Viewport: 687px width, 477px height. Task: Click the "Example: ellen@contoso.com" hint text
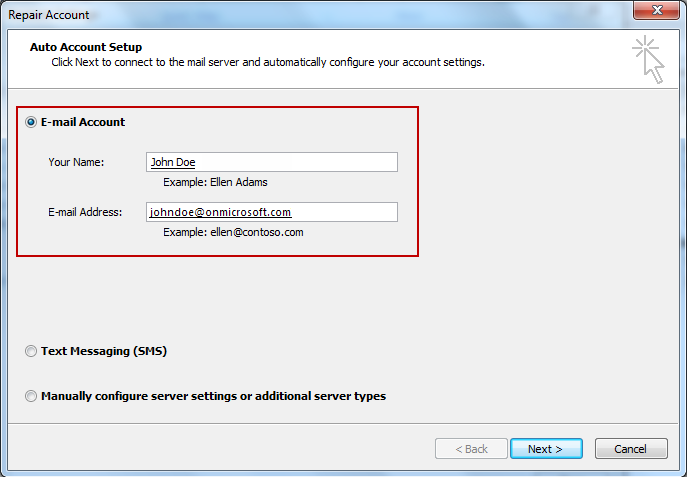point(233,232)
